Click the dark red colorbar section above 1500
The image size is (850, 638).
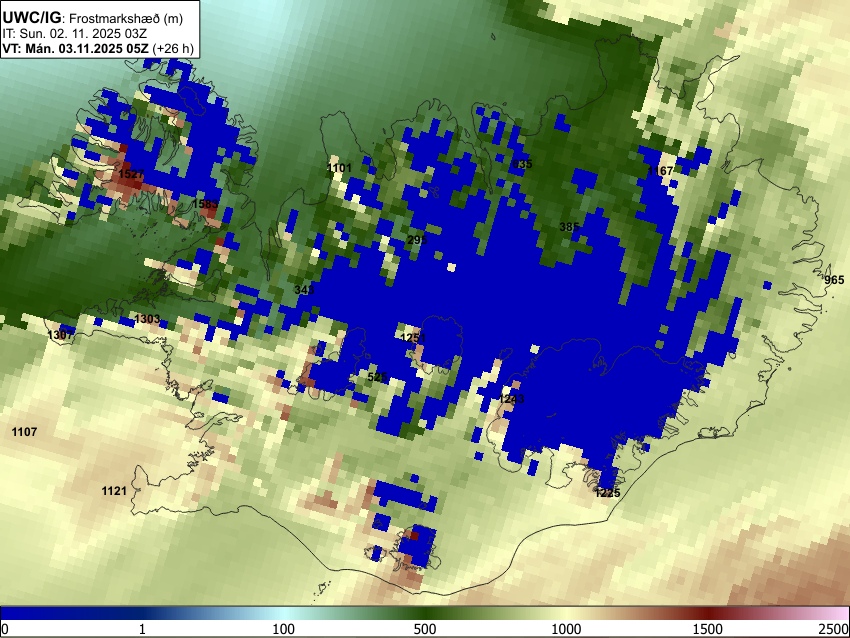pos(708,613)
